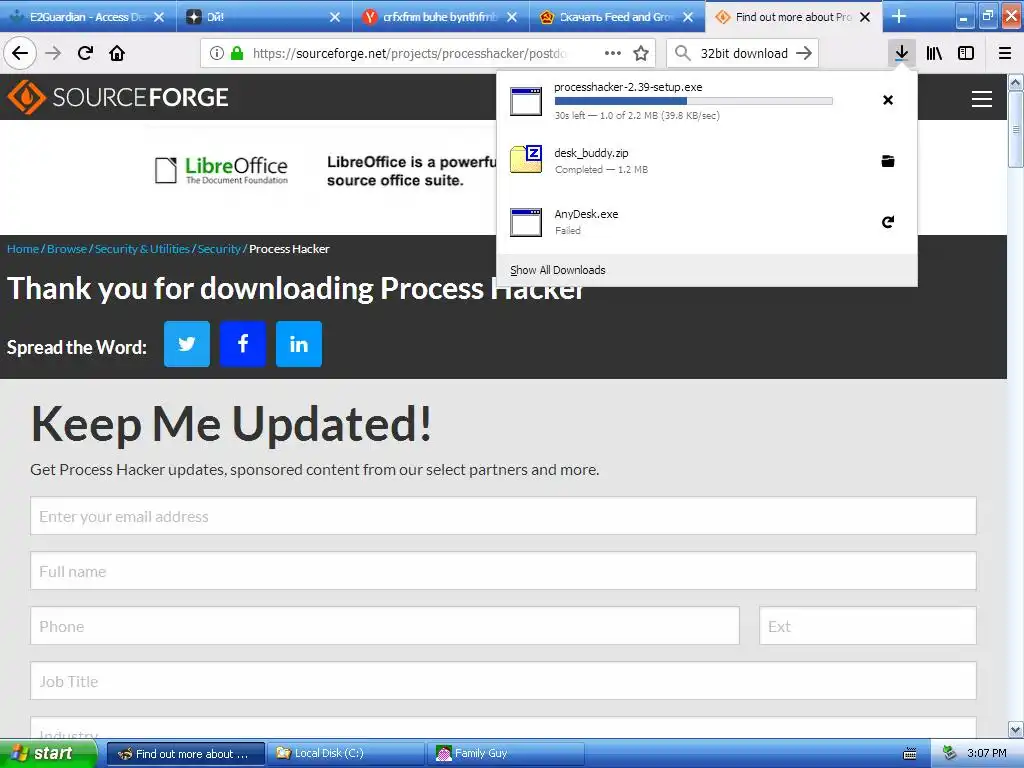Screen dimensions: 1024x768
Task: Open the Home breadcrumb link
Action: [23, 249]
